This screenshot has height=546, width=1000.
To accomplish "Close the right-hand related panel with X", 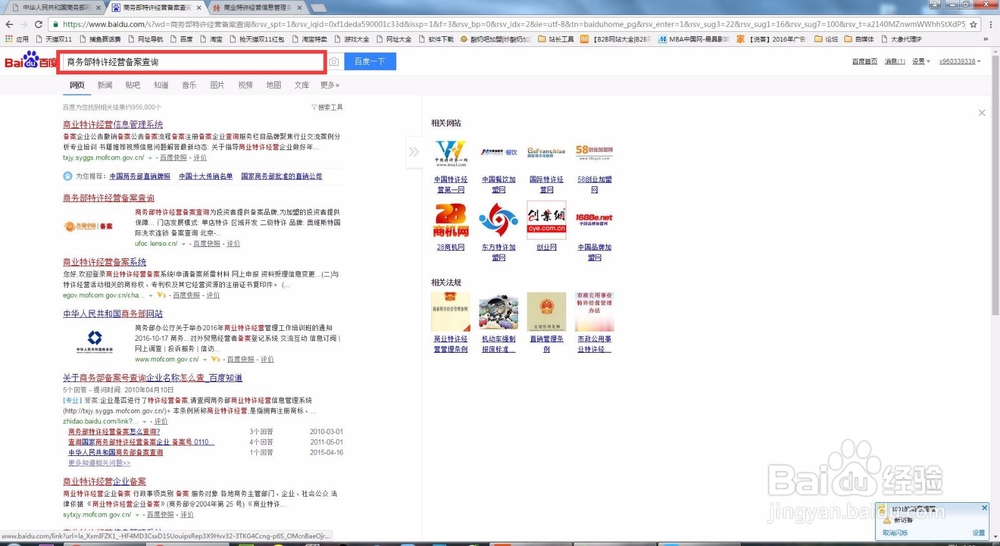I will point(982,113).
